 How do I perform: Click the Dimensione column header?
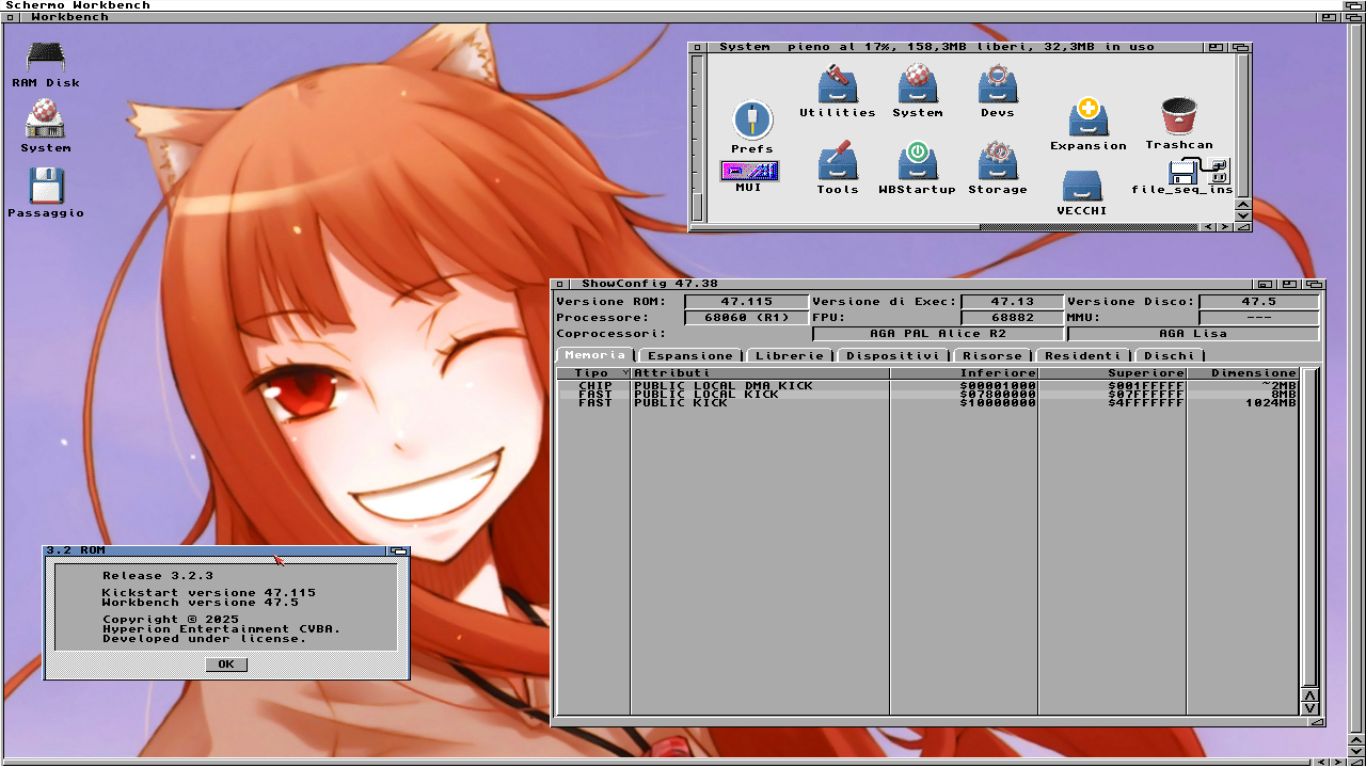(x=1243, y=373)
